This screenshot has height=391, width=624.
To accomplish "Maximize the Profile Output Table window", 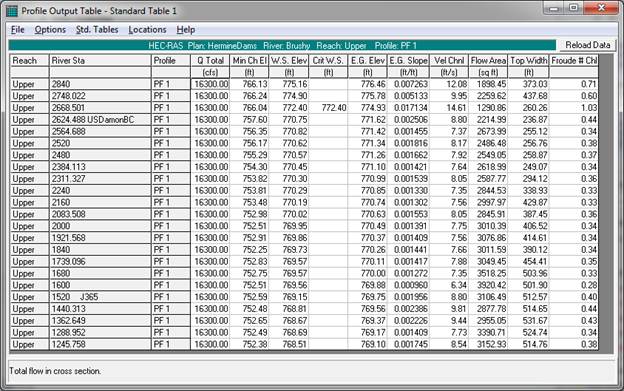I will coord(573,8).
